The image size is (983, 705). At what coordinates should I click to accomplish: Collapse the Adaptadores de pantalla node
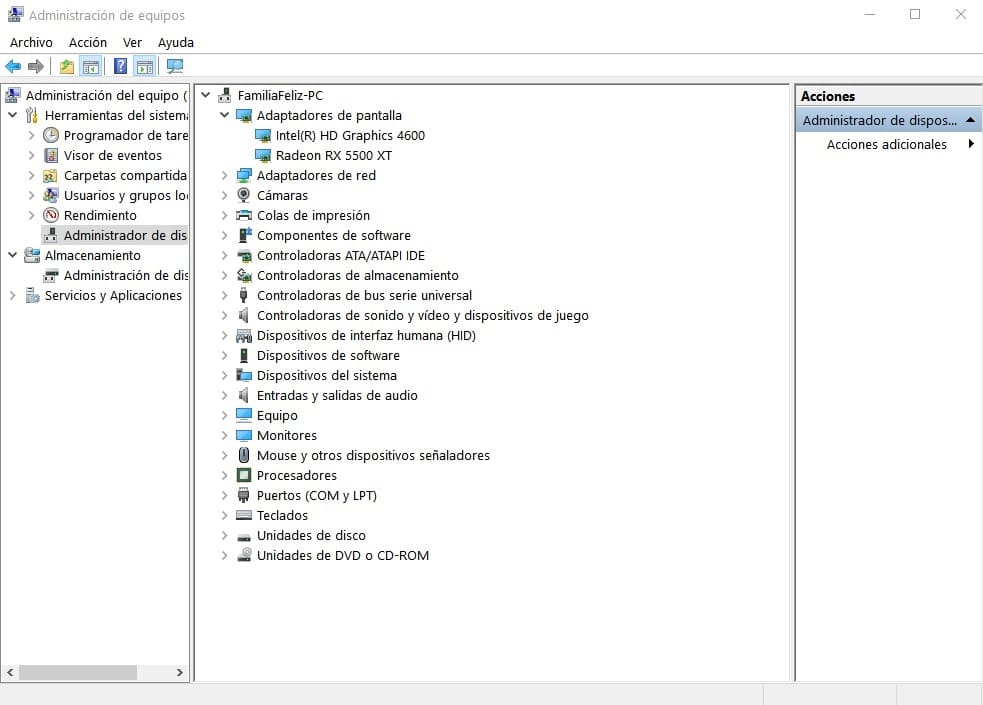pos(225,115)
